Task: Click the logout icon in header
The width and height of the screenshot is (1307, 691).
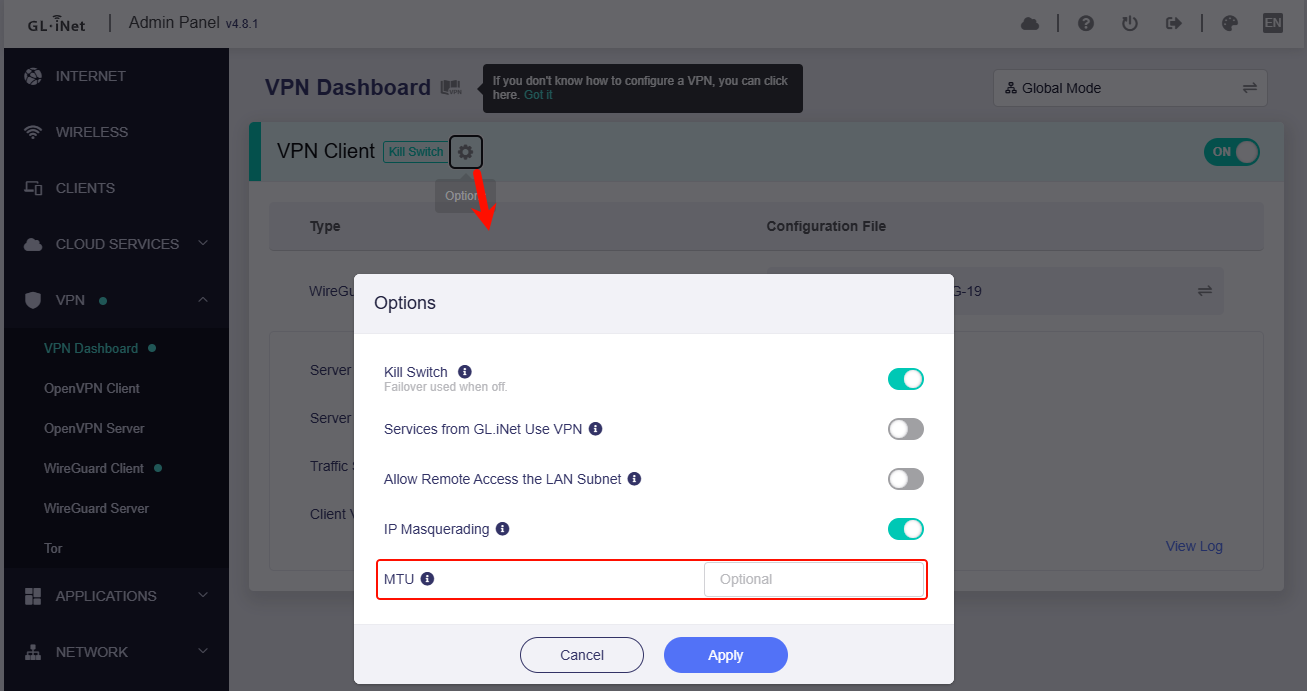Action: [x=1174, y=23]
